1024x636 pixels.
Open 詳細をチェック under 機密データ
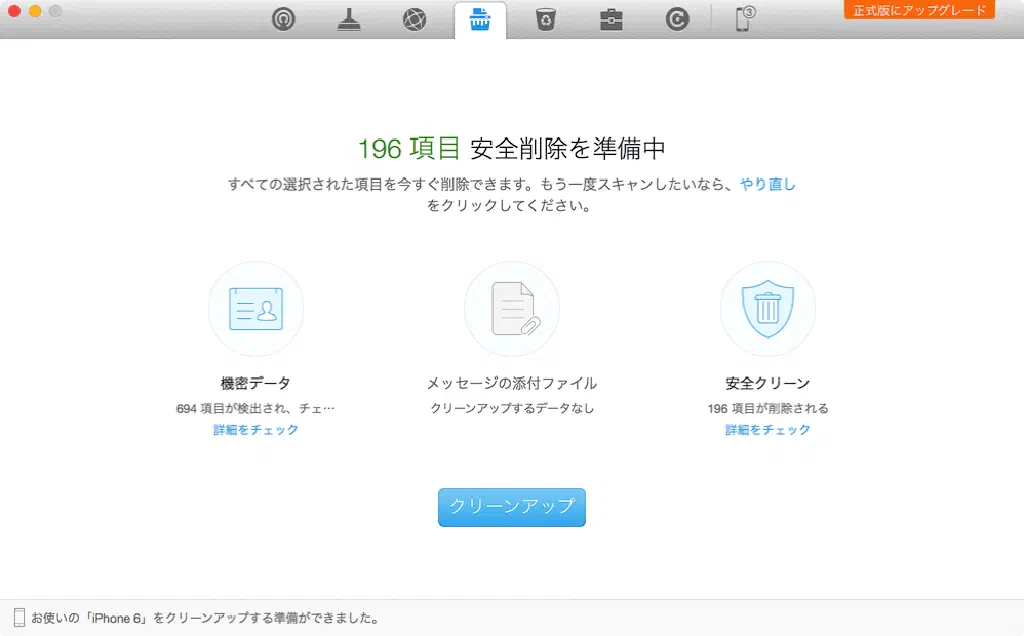pyautogui.click(x=256, y=430)
